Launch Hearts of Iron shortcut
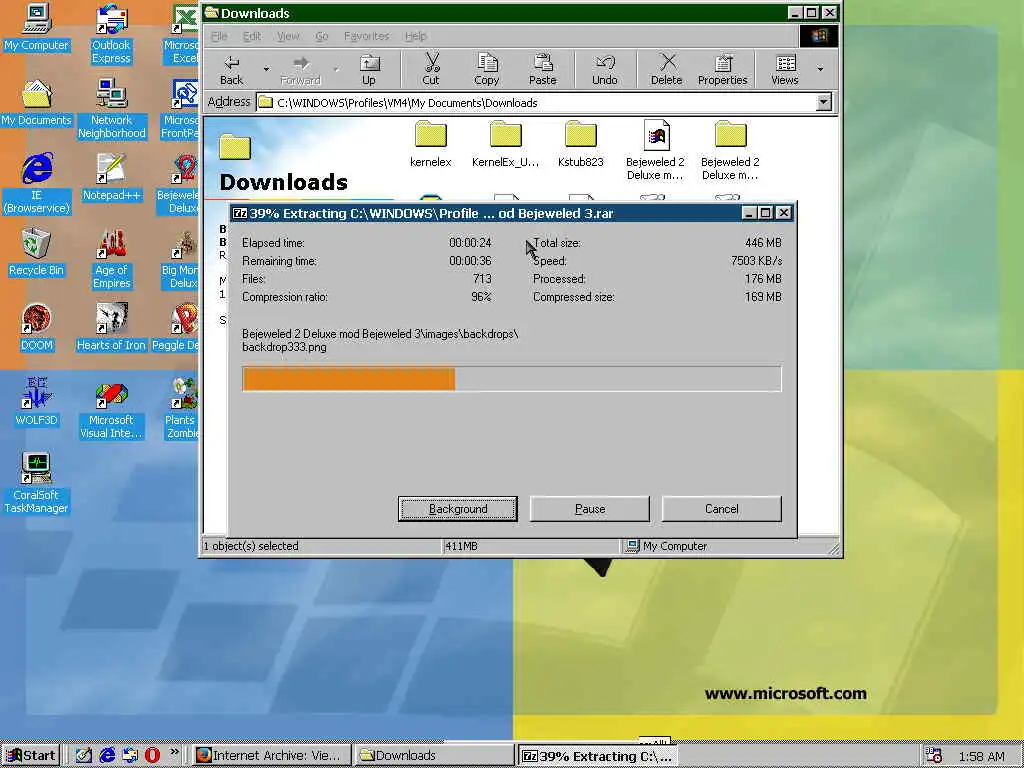 pos(111,327)
